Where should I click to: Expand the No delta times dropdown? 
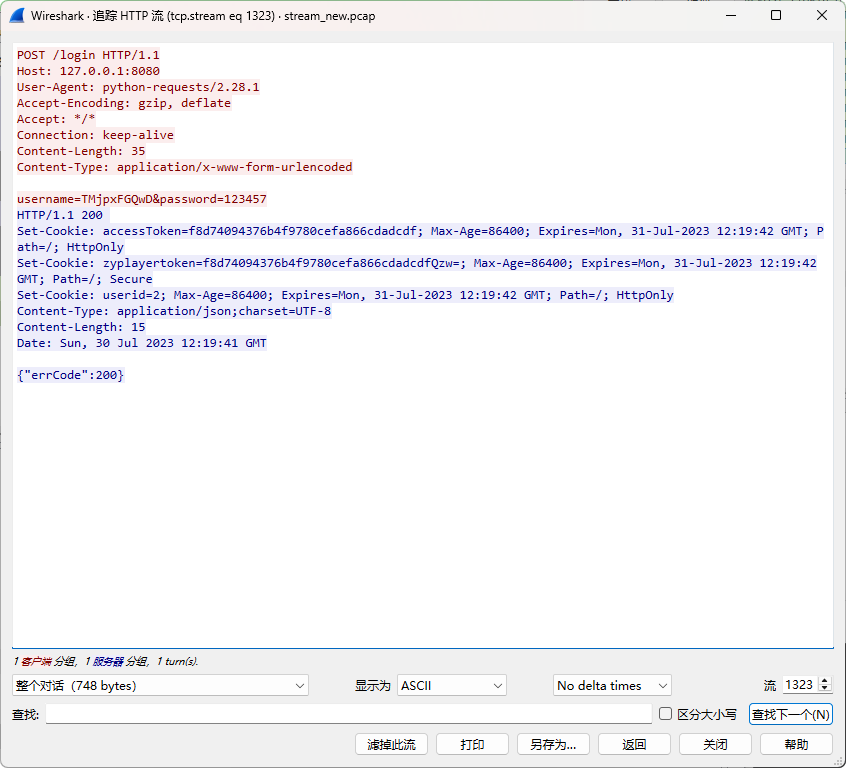tap(612, 685)
